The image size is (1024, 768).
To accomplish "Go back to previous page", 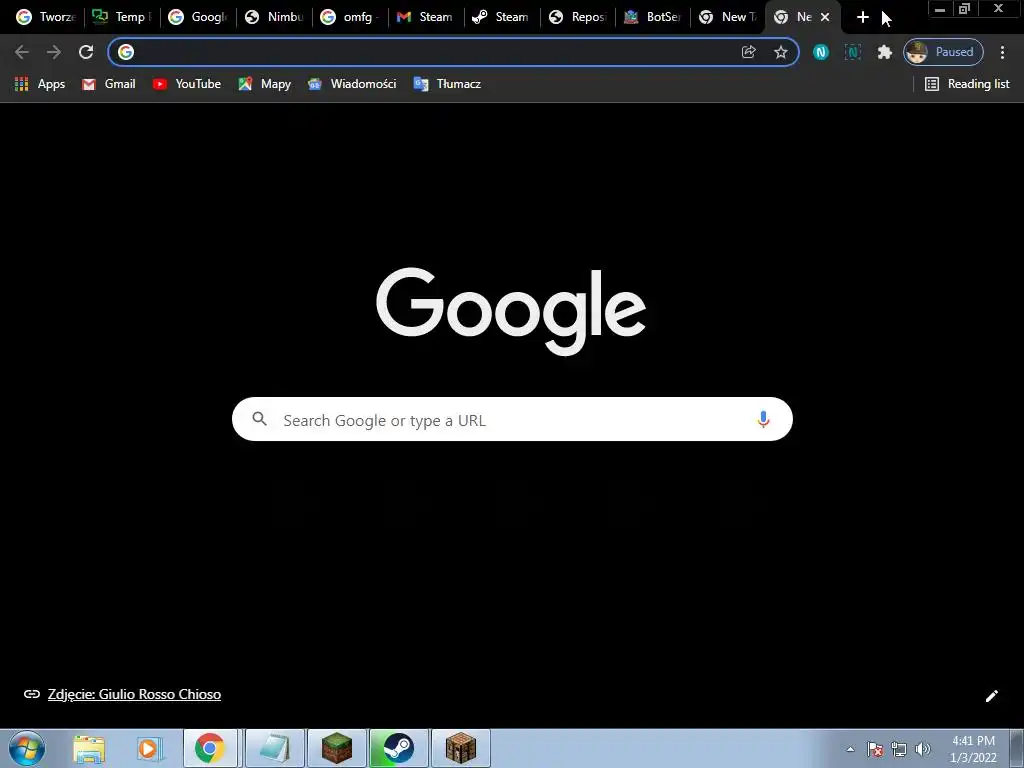I will [x=22, y=52].
